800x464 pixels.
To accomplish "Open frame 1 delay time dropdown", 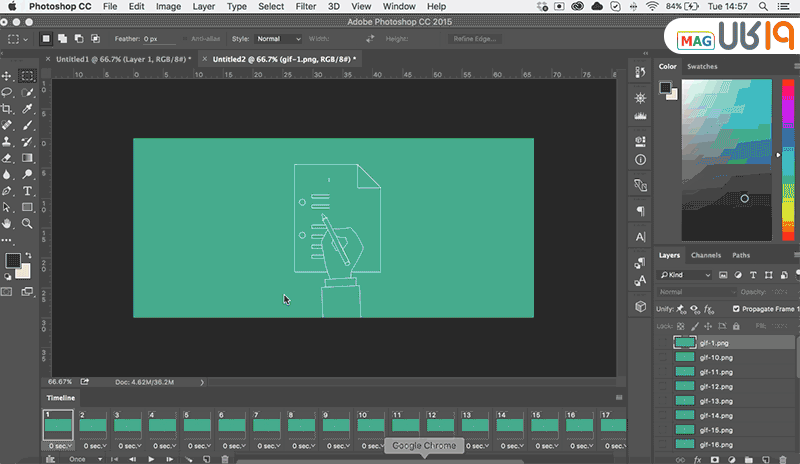I will point(60,445).
